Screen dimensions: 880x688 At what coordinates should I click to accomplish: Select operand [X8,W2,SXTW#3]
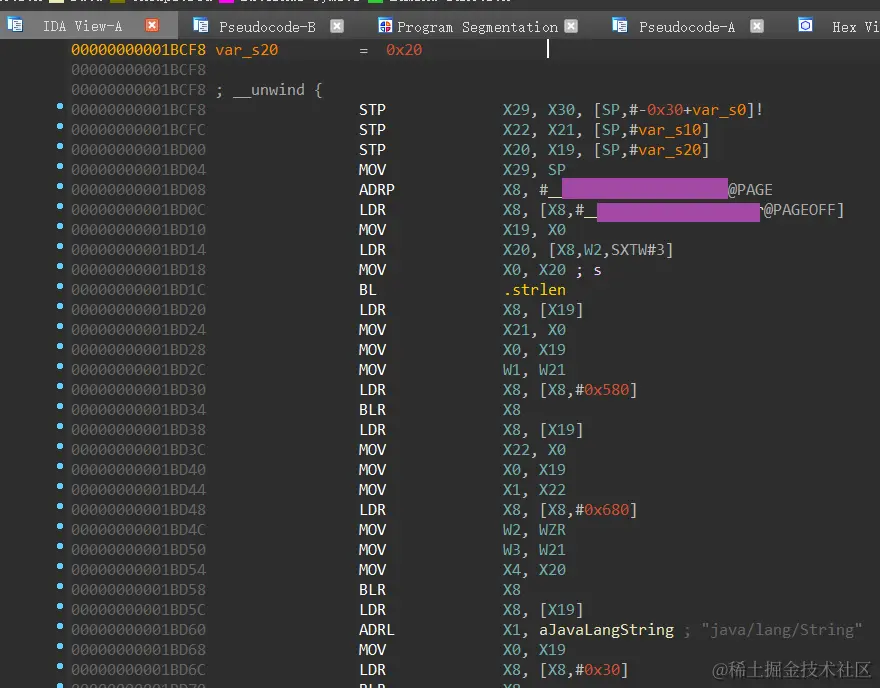(611, 250)
